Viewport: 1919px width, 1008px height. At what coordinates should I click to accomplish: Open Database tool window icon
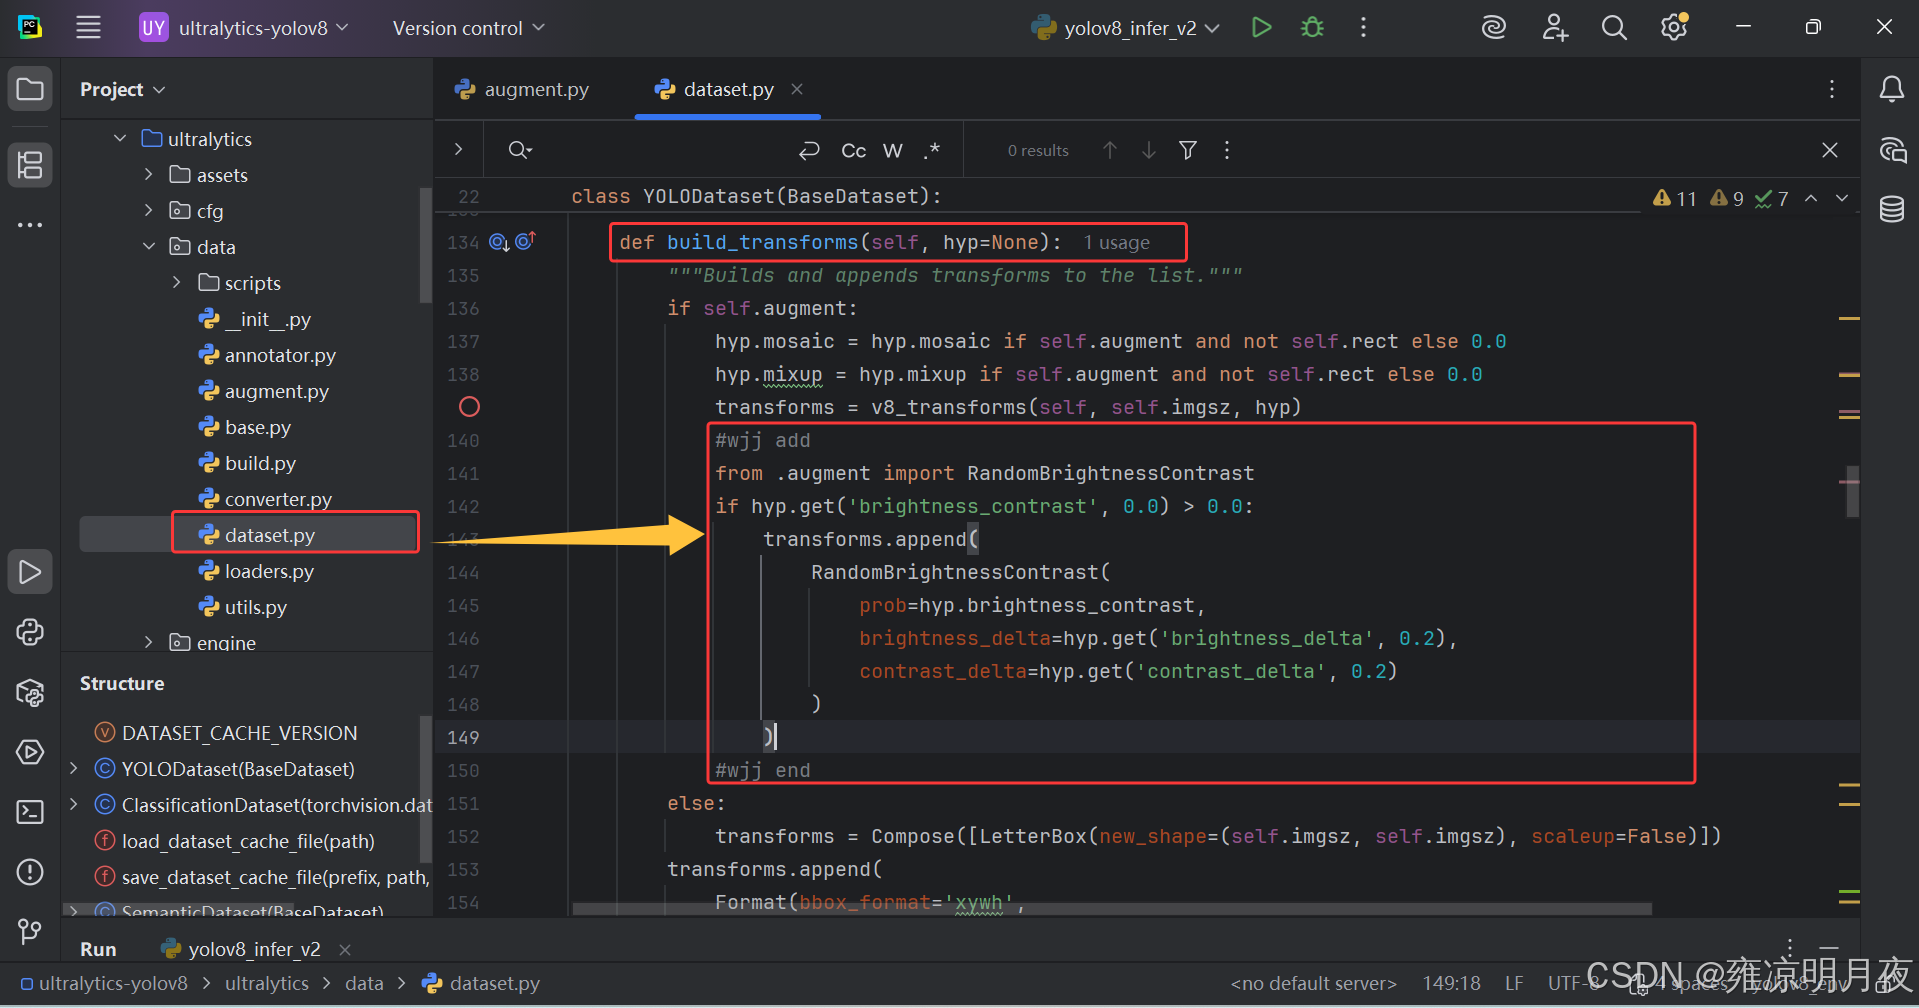[1891, 209]
